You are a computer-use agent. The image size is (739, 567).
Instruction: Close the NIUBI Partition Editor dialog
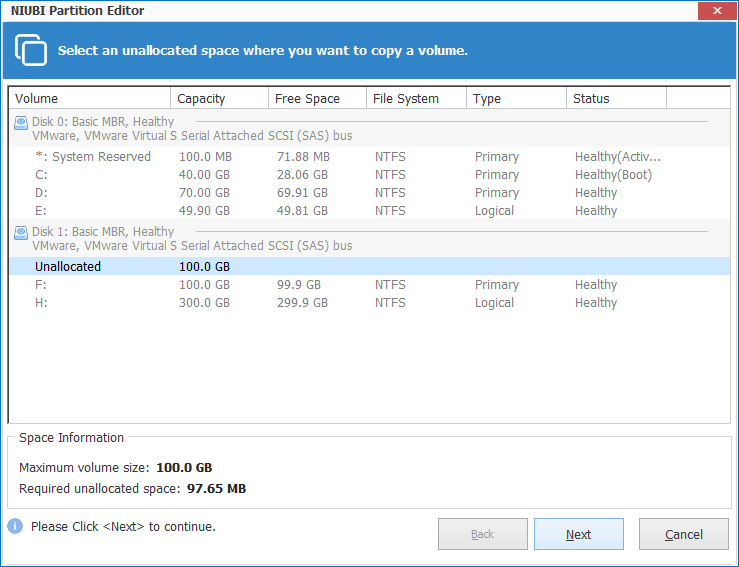[715, 11]
